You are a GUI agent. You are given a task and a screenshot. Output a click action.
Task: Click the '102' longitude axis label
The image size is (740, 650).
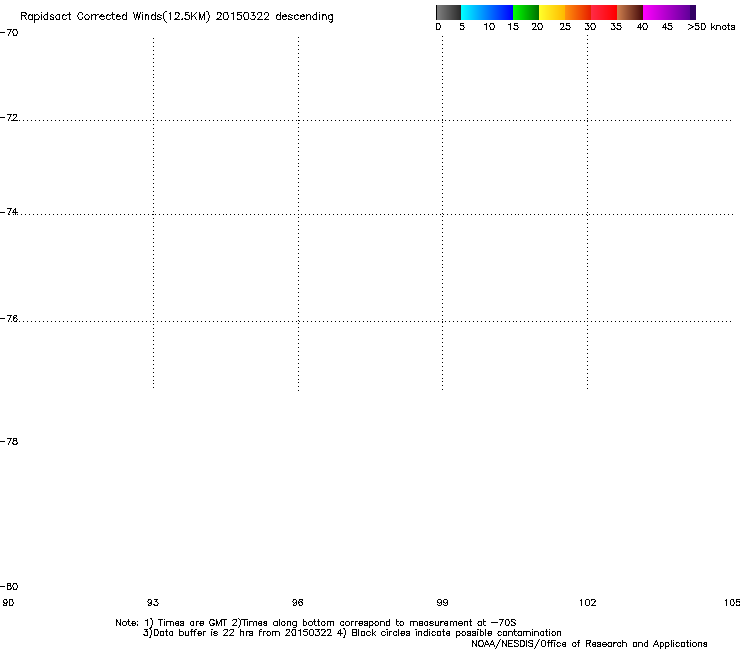click(588, 602)
